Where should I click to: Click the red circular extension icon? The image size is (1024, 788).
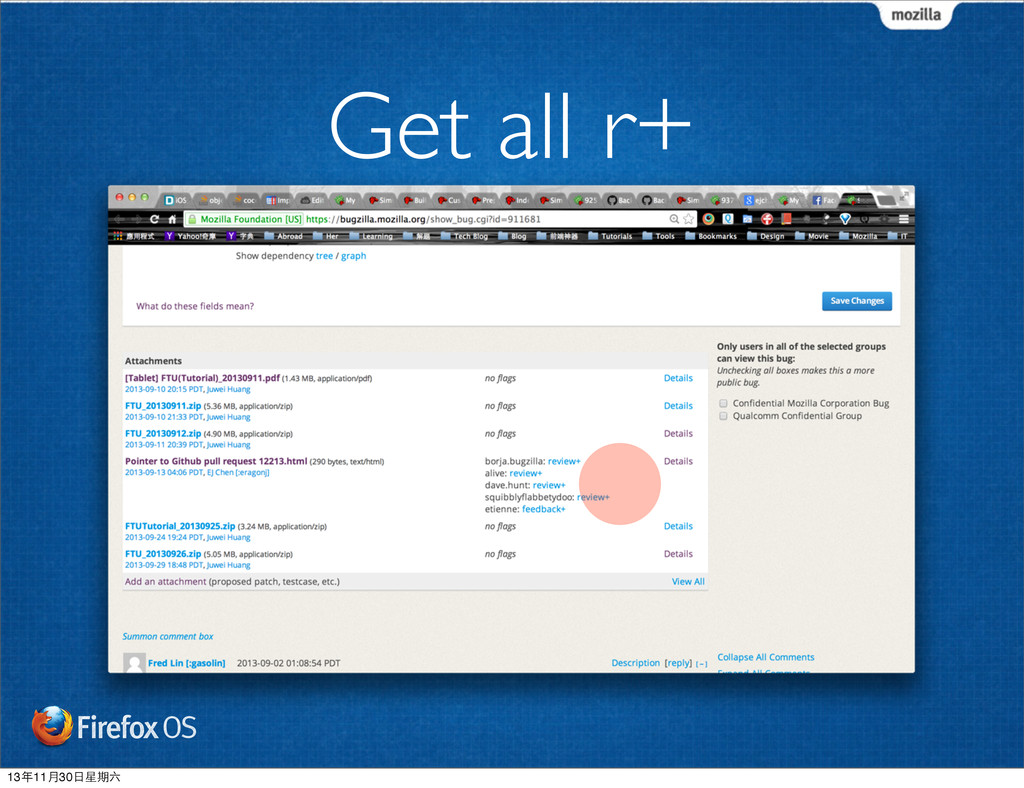point(767,219)
